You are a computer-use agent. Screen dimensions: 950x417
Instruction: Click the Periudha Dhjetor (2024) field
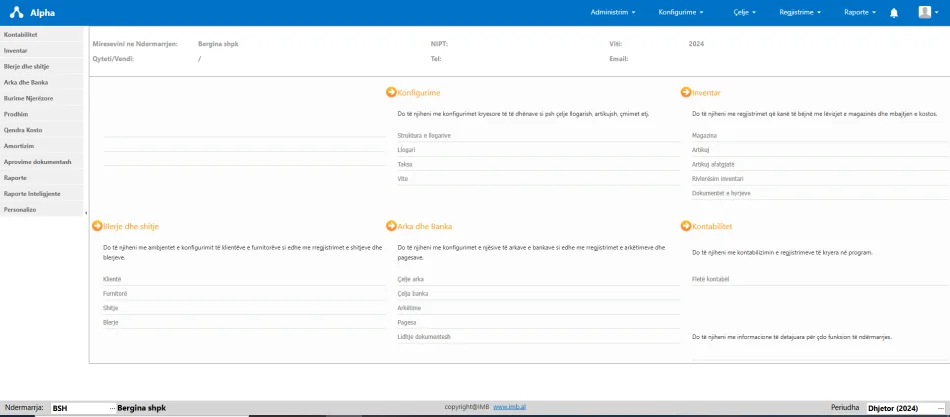click(x=906, y=409)
